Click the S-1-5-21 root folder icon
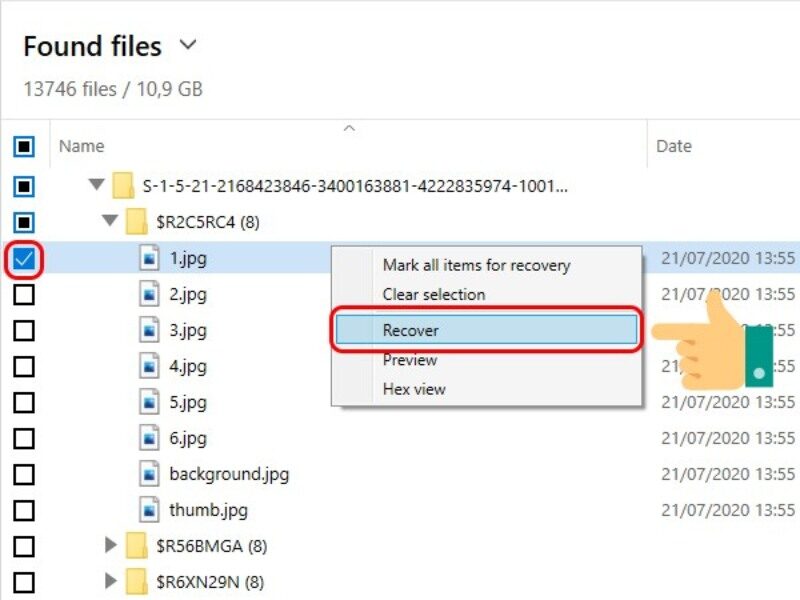The height and width of the screenshot is (600, 800). (122, 186)
